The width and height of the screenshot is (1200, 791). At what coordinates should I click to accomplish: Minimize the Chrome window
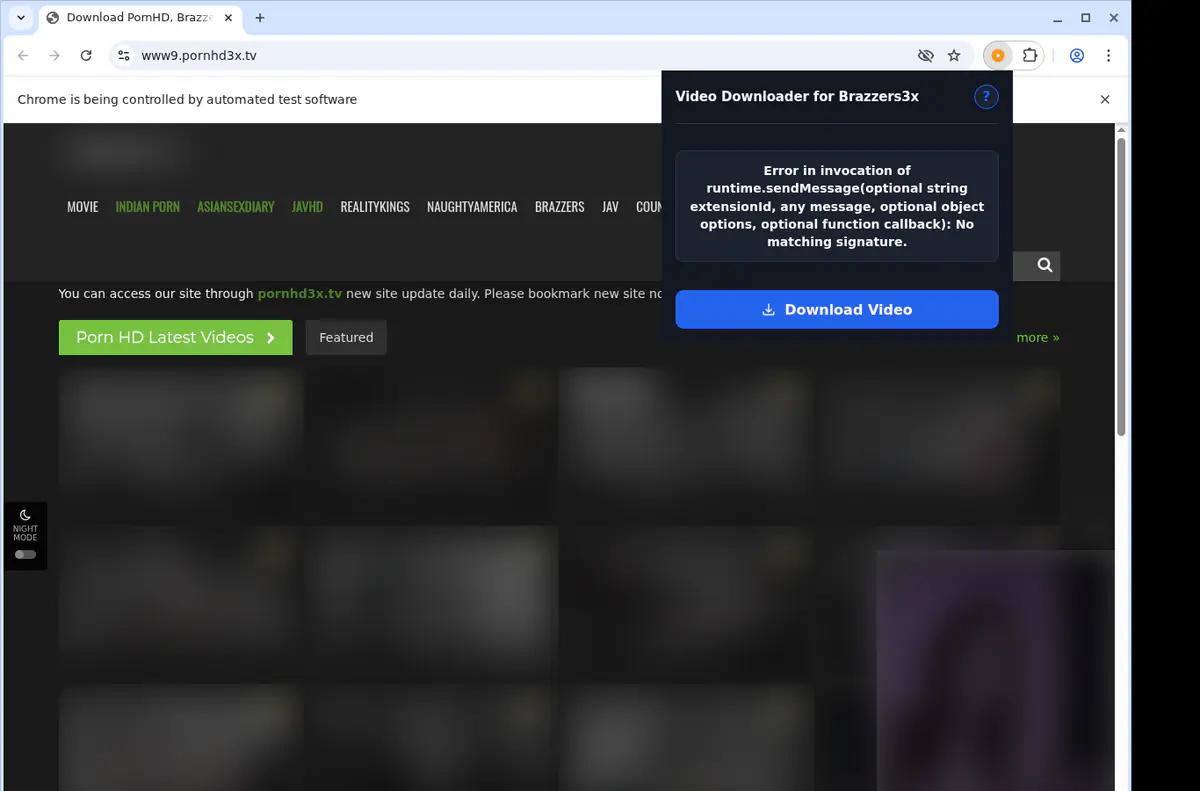1059,18
